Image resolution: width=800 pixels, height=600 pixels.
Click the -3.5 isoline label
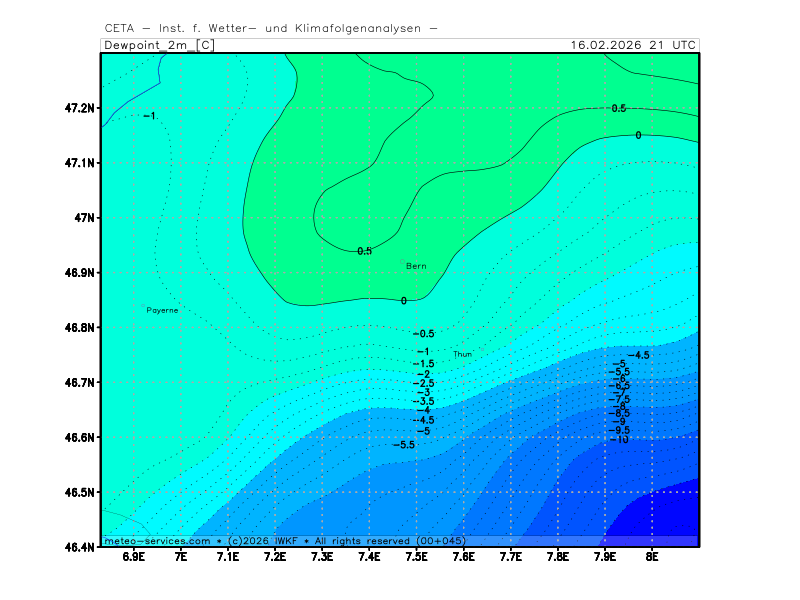(424, 401)
